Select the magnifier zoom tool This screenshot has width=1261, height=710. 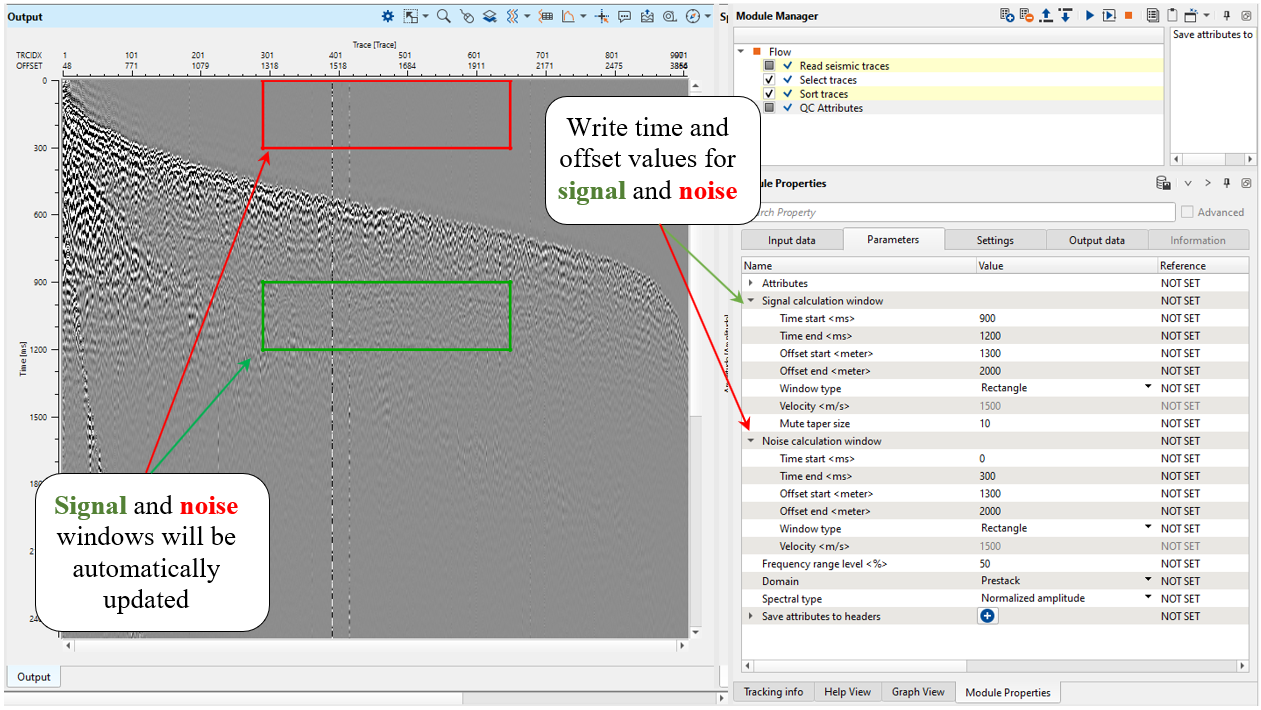click(443, 16)
